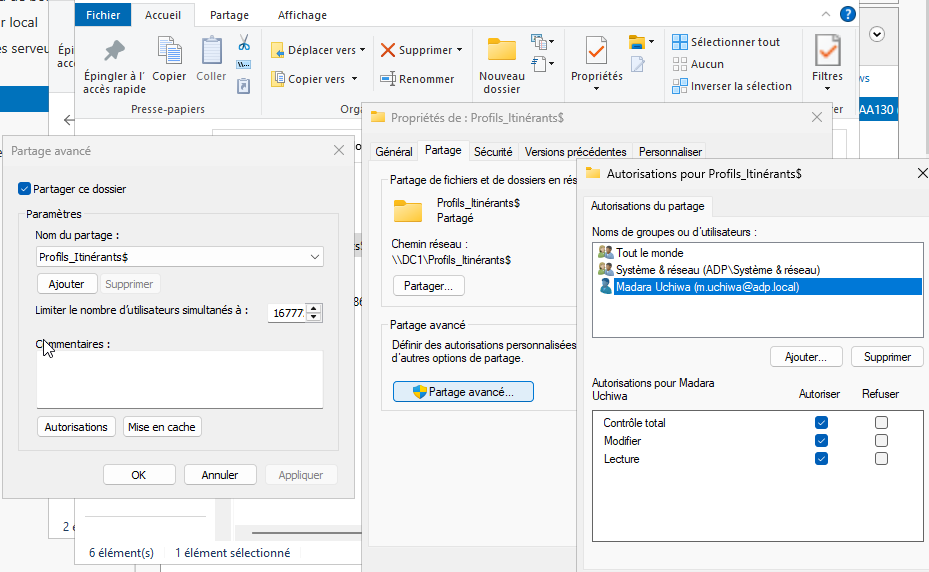Click the New item icon beside Nouveau dossier
Viewport: 929px width, 572px height.
pos(539,41)
